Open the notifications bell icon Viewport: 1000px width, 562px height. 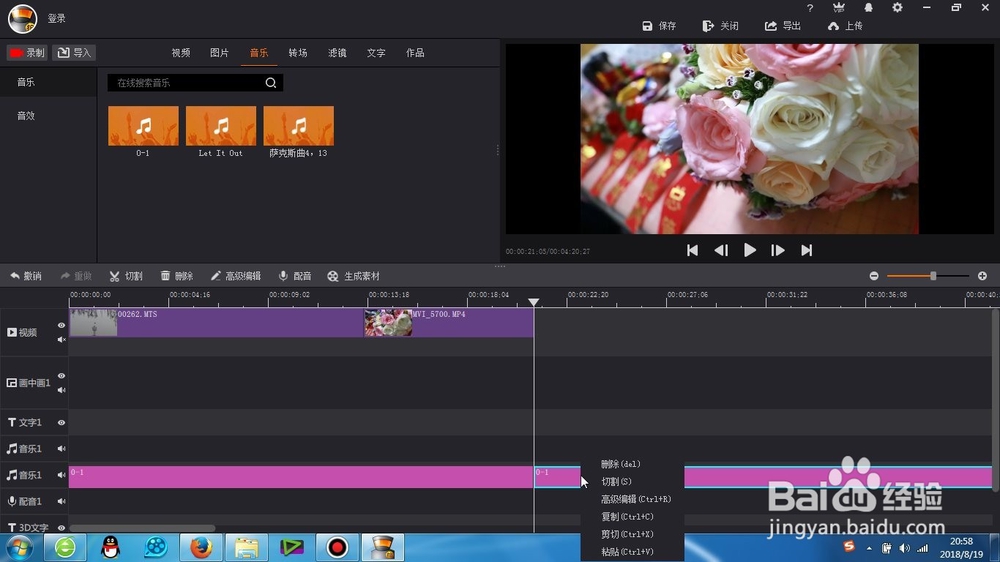coord(868,8)
